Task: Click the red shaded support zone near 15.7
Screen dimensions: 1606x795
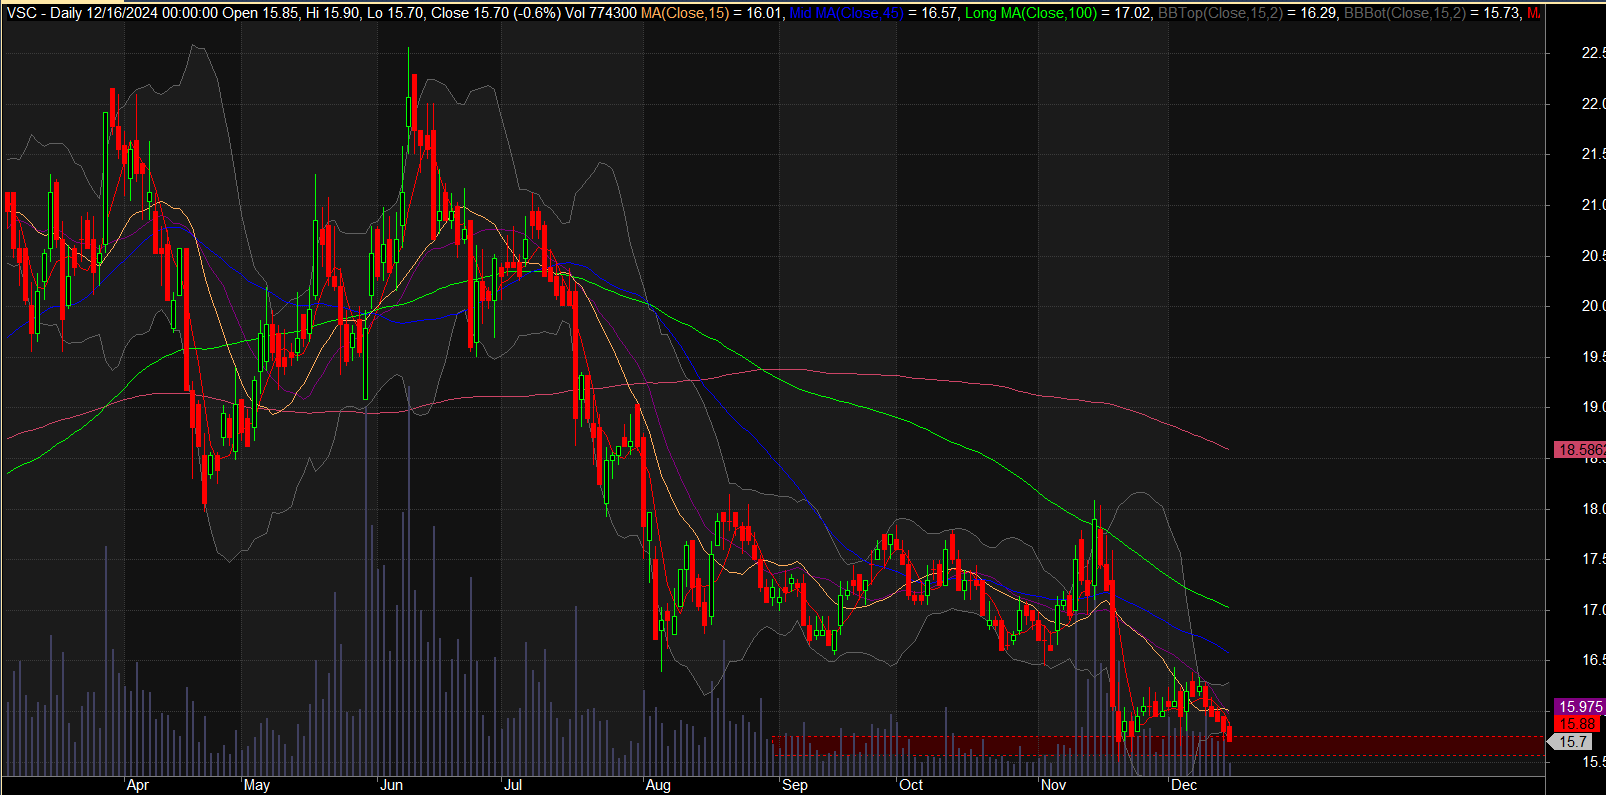Action: click(1158, 745)
